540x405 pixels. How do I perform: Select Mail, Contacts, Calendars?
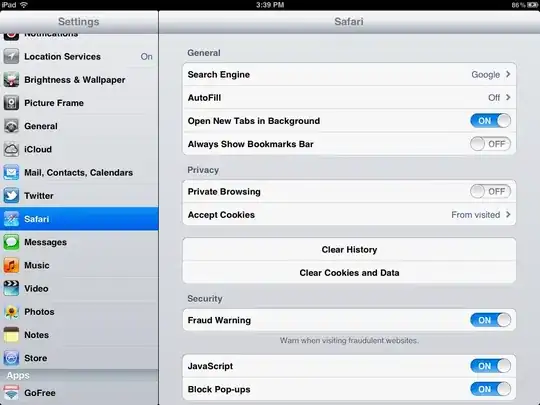click(79, 173)
